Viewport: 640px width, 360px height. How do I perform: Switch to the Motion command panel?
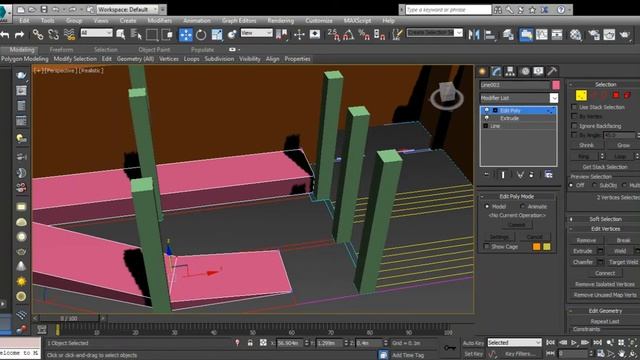pos(524,71)
